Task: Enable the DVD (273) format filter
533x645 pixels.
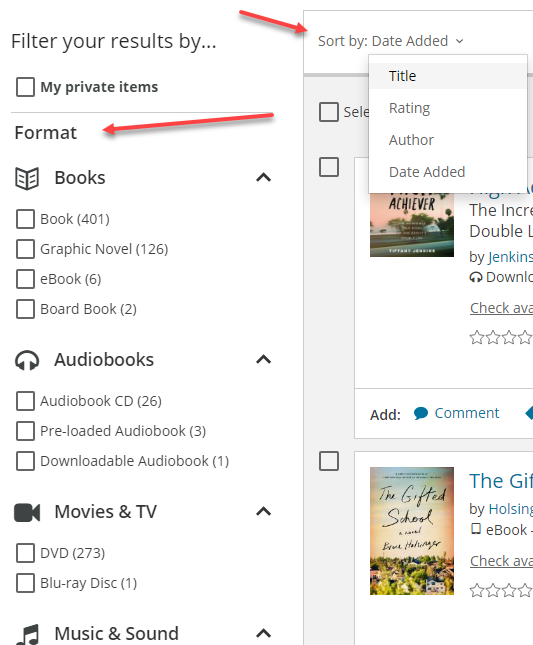Action: click(x=25, y=553)
